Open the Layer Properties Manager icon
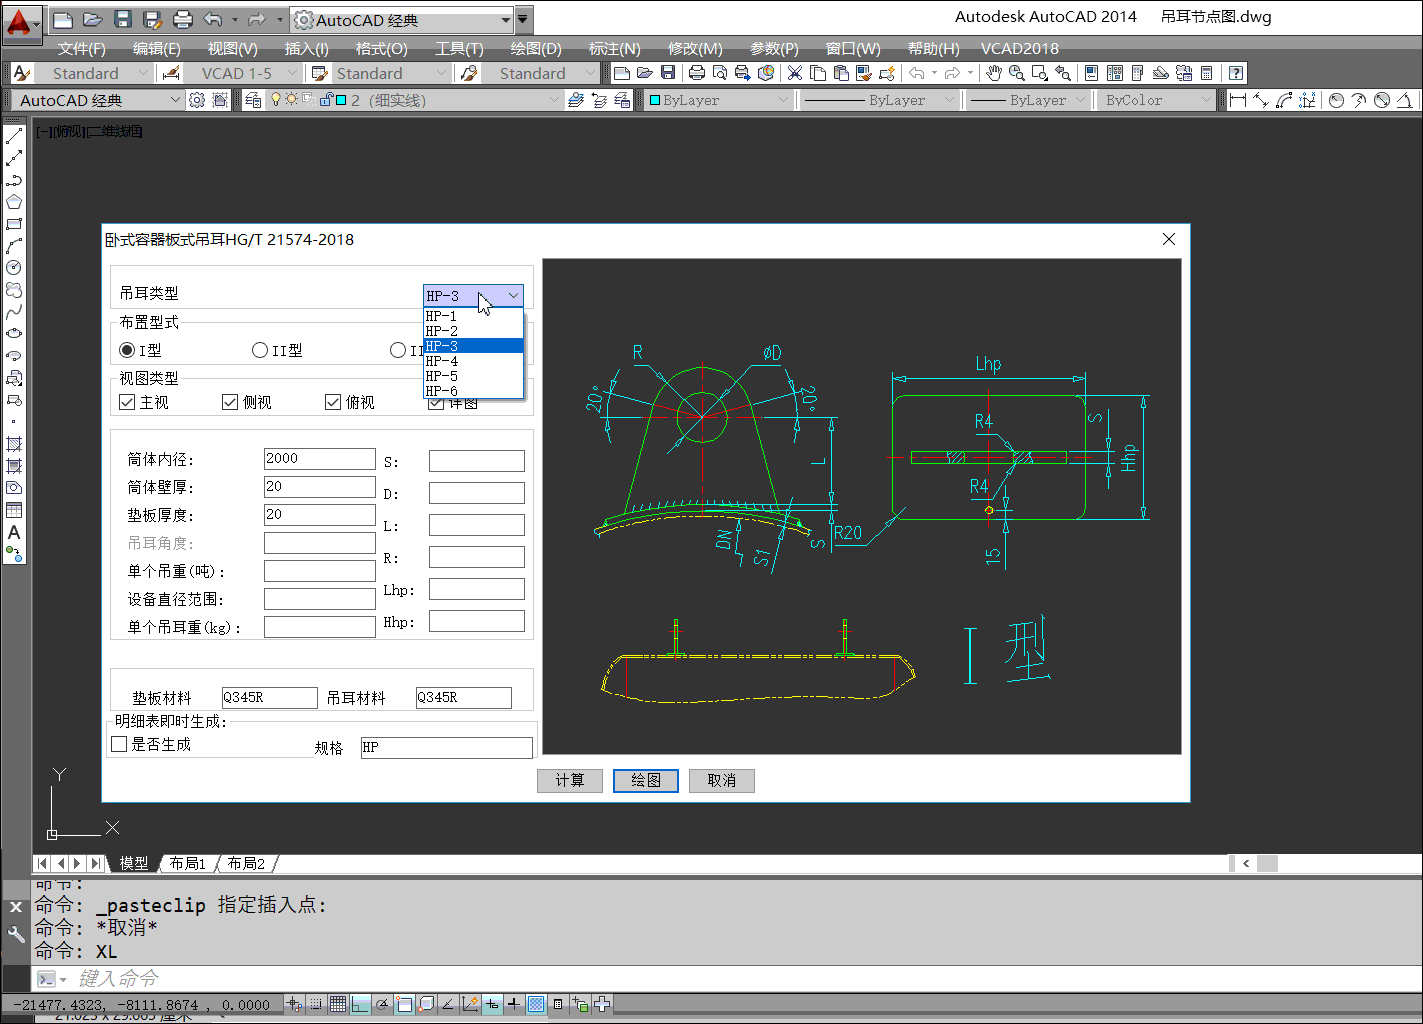 [x=253, y=100]
